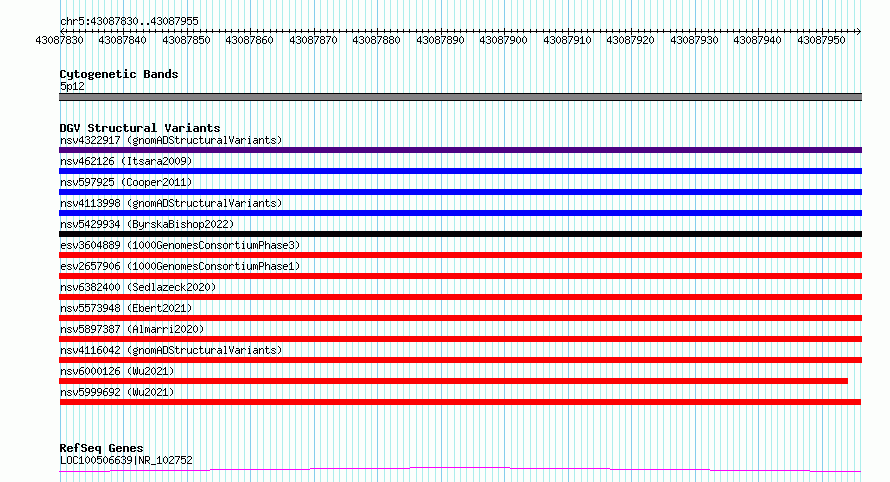Click the chr5:43087830..43087955 region label

129,21
